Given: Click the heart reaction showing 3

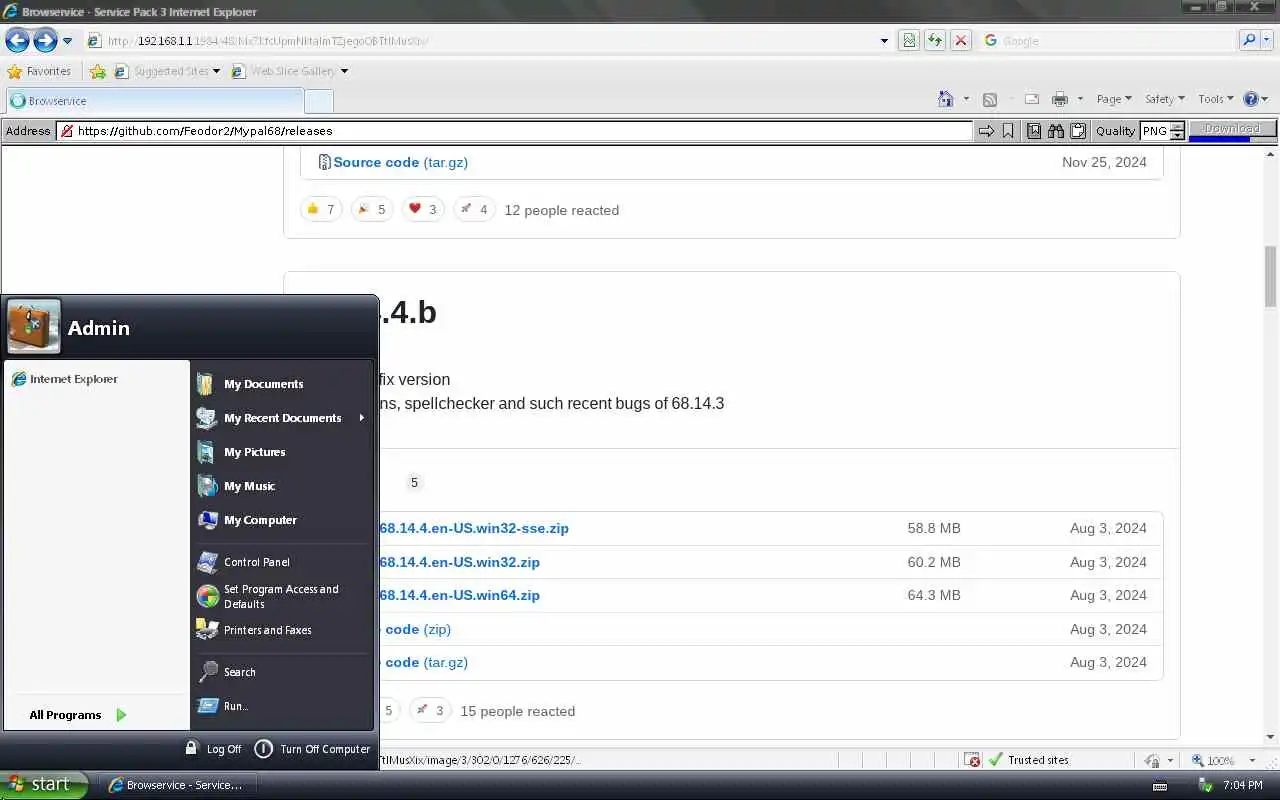Looking at the screenshot, I should click(423, 209).
